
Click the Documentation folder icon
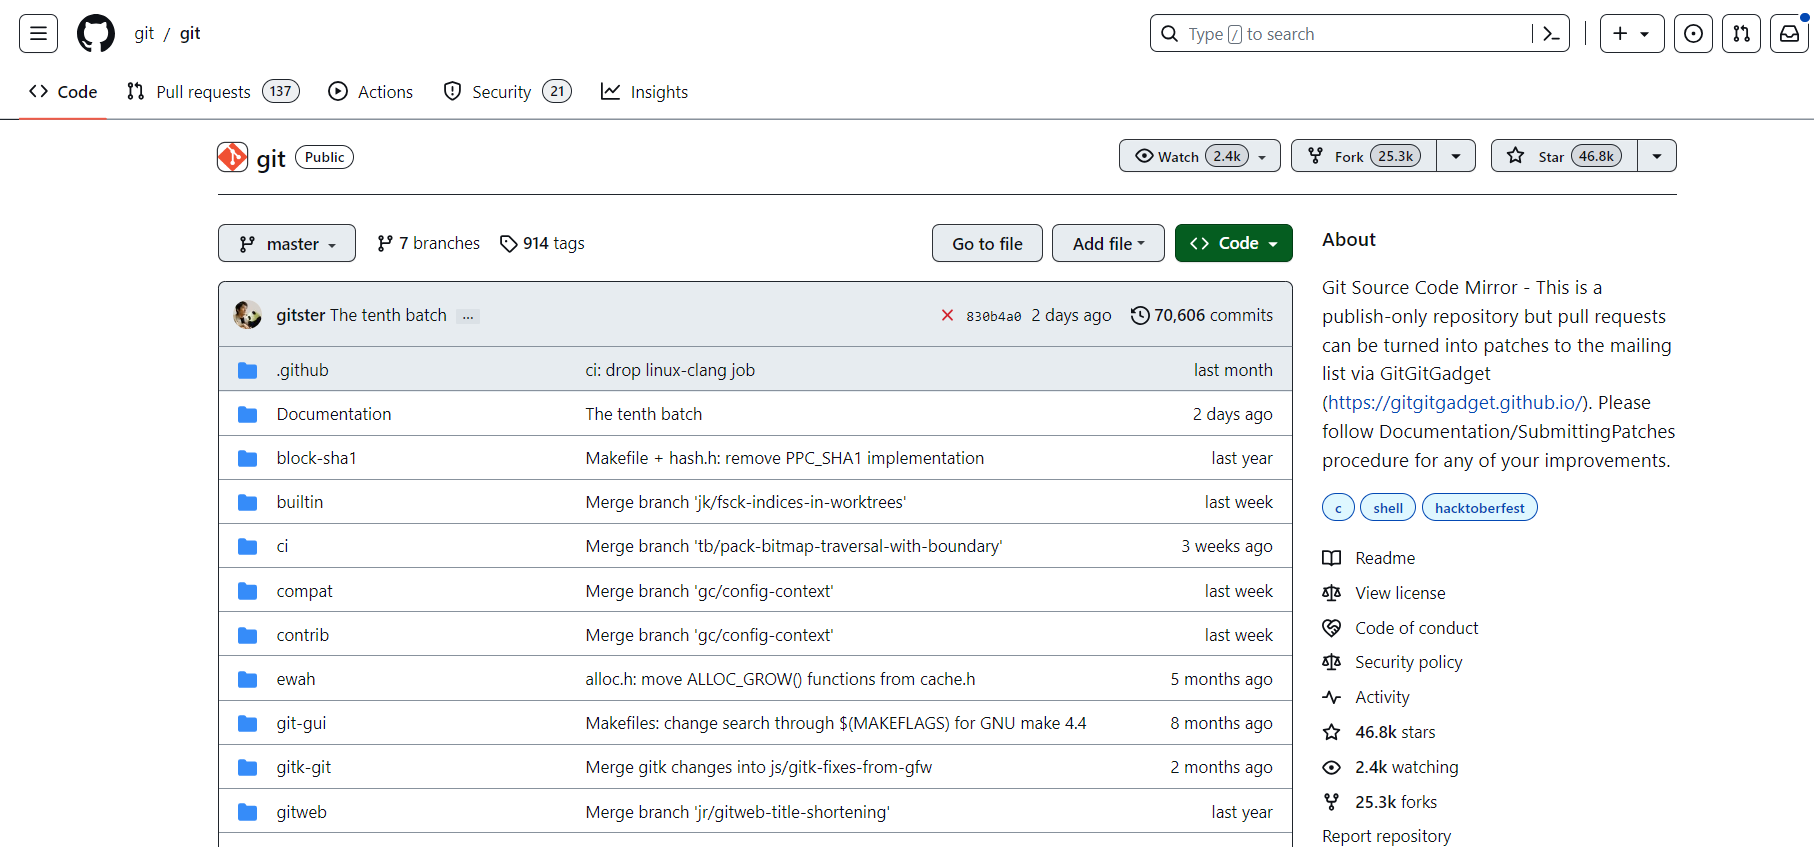(248, 414)
